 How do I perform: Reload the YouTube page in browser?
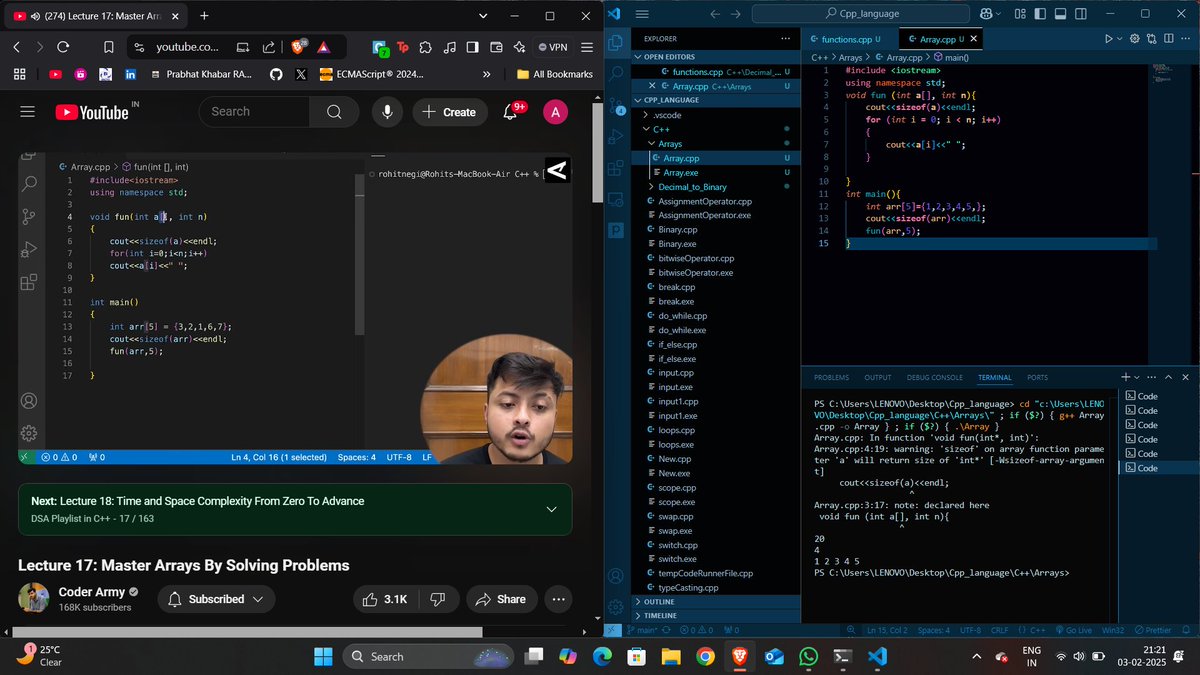click(63, 47)
